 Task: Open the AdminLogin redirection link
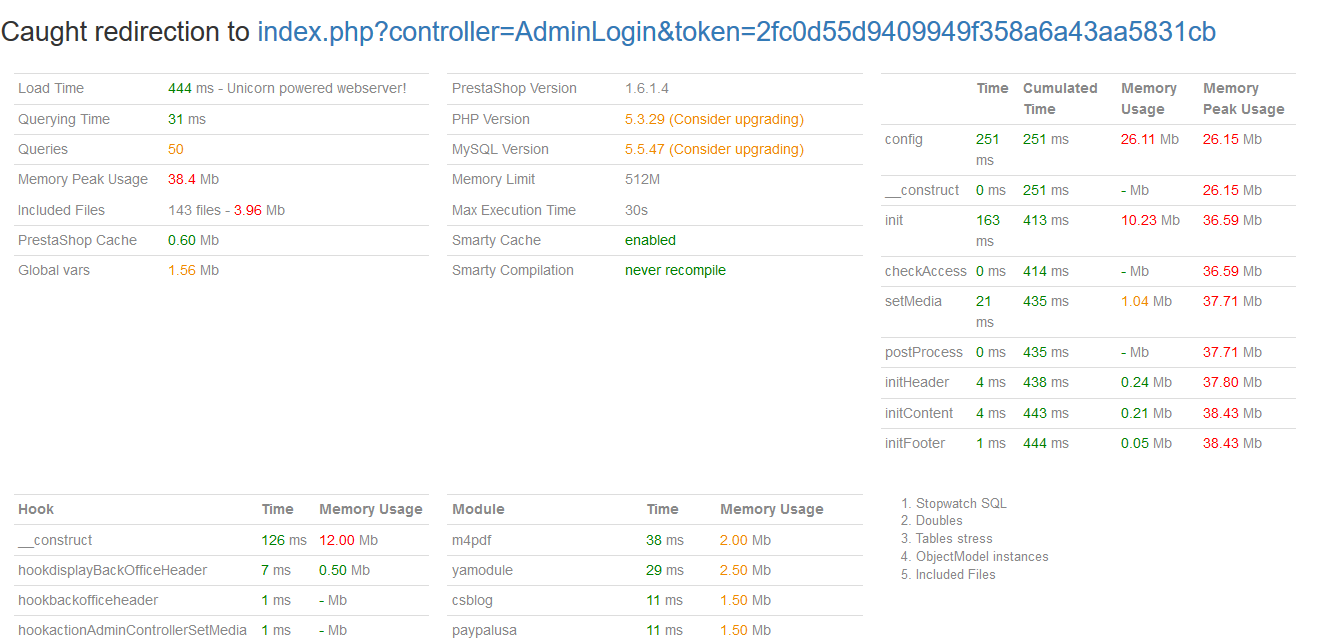click(736, 32)
